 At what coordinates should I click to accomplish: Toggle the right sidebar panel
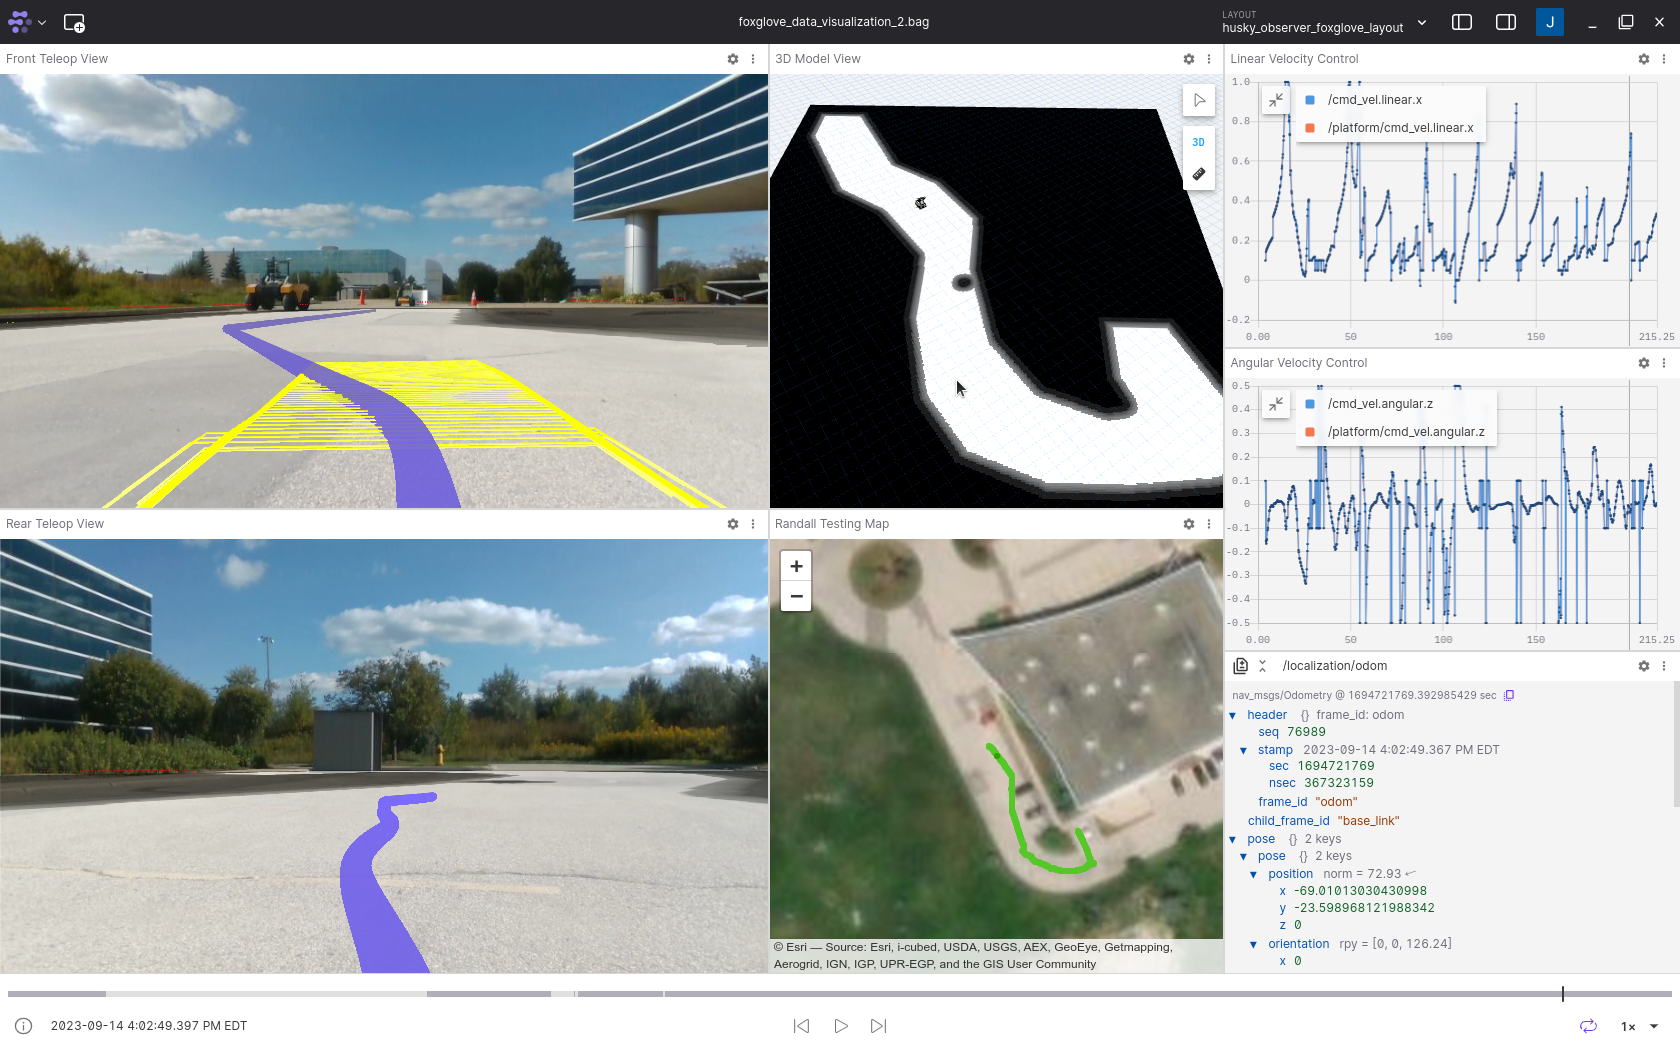tap(1505, 22)
